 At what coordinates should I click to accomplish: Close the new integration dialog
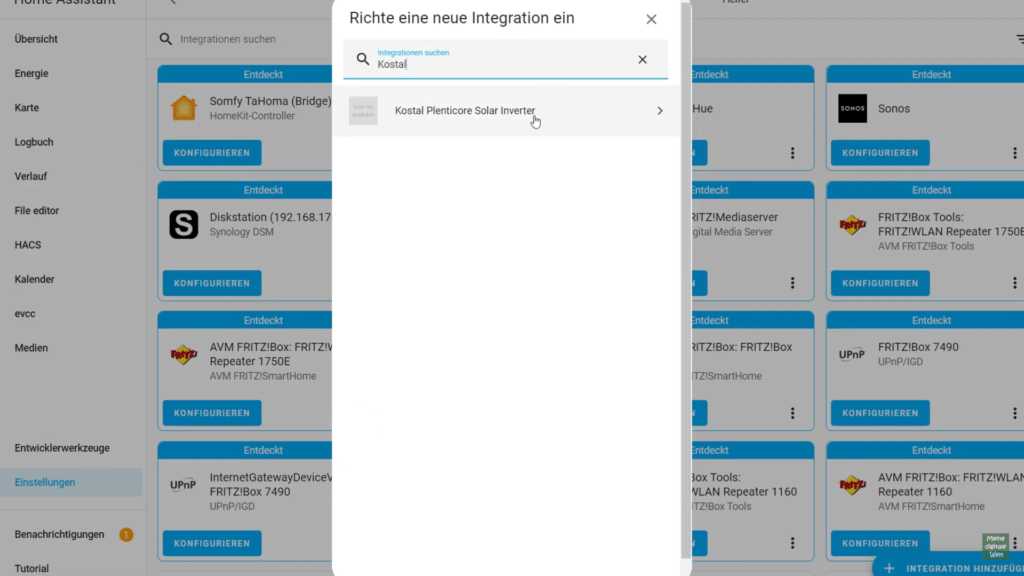651,19
